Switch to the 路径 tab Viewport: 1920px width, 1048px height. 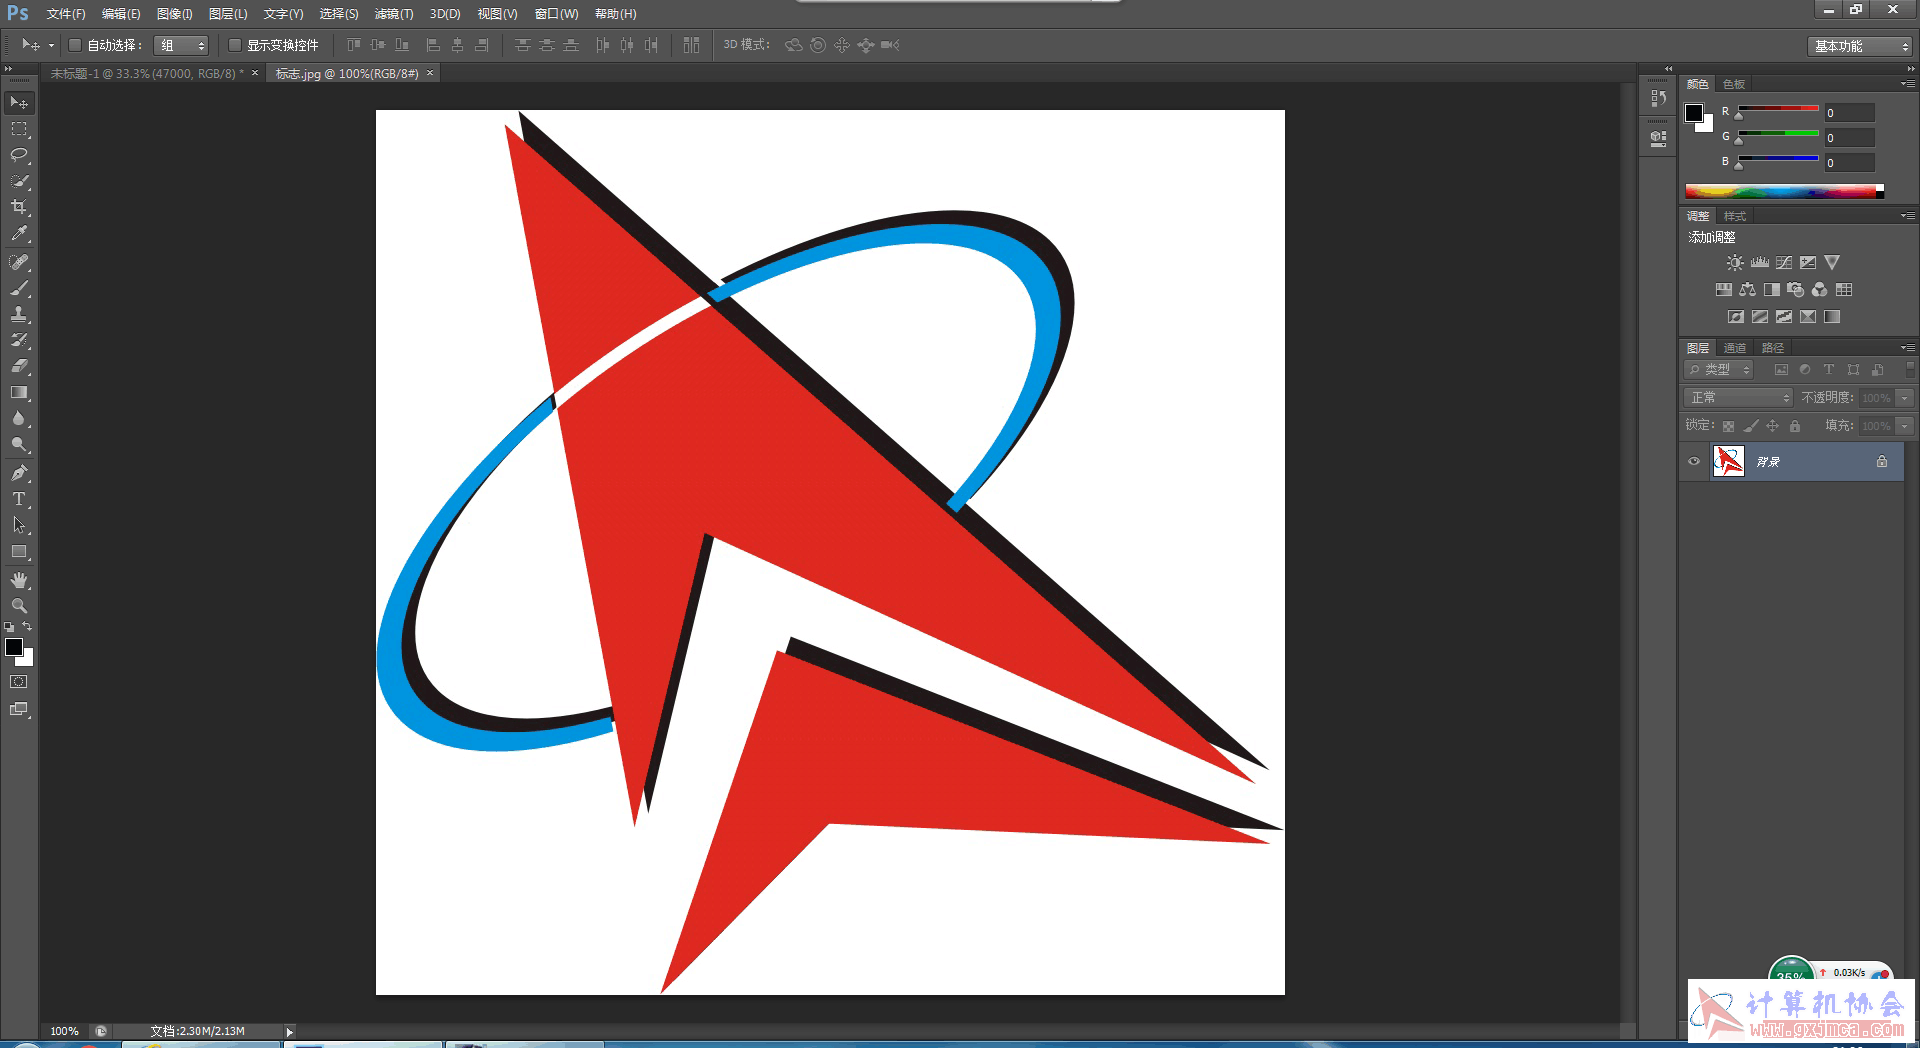(1773, 348)
